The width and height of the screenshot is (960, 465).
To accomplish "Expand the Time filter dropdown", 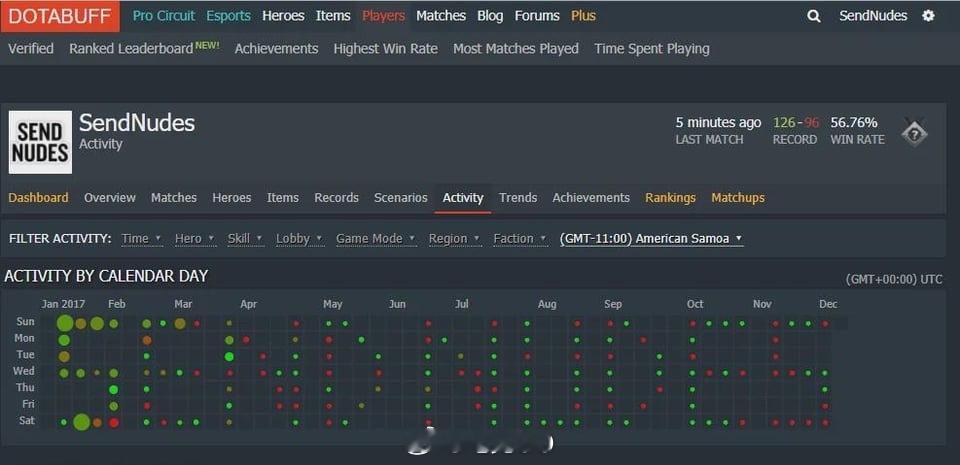I will pyautogui.click(x=141, y=239).
